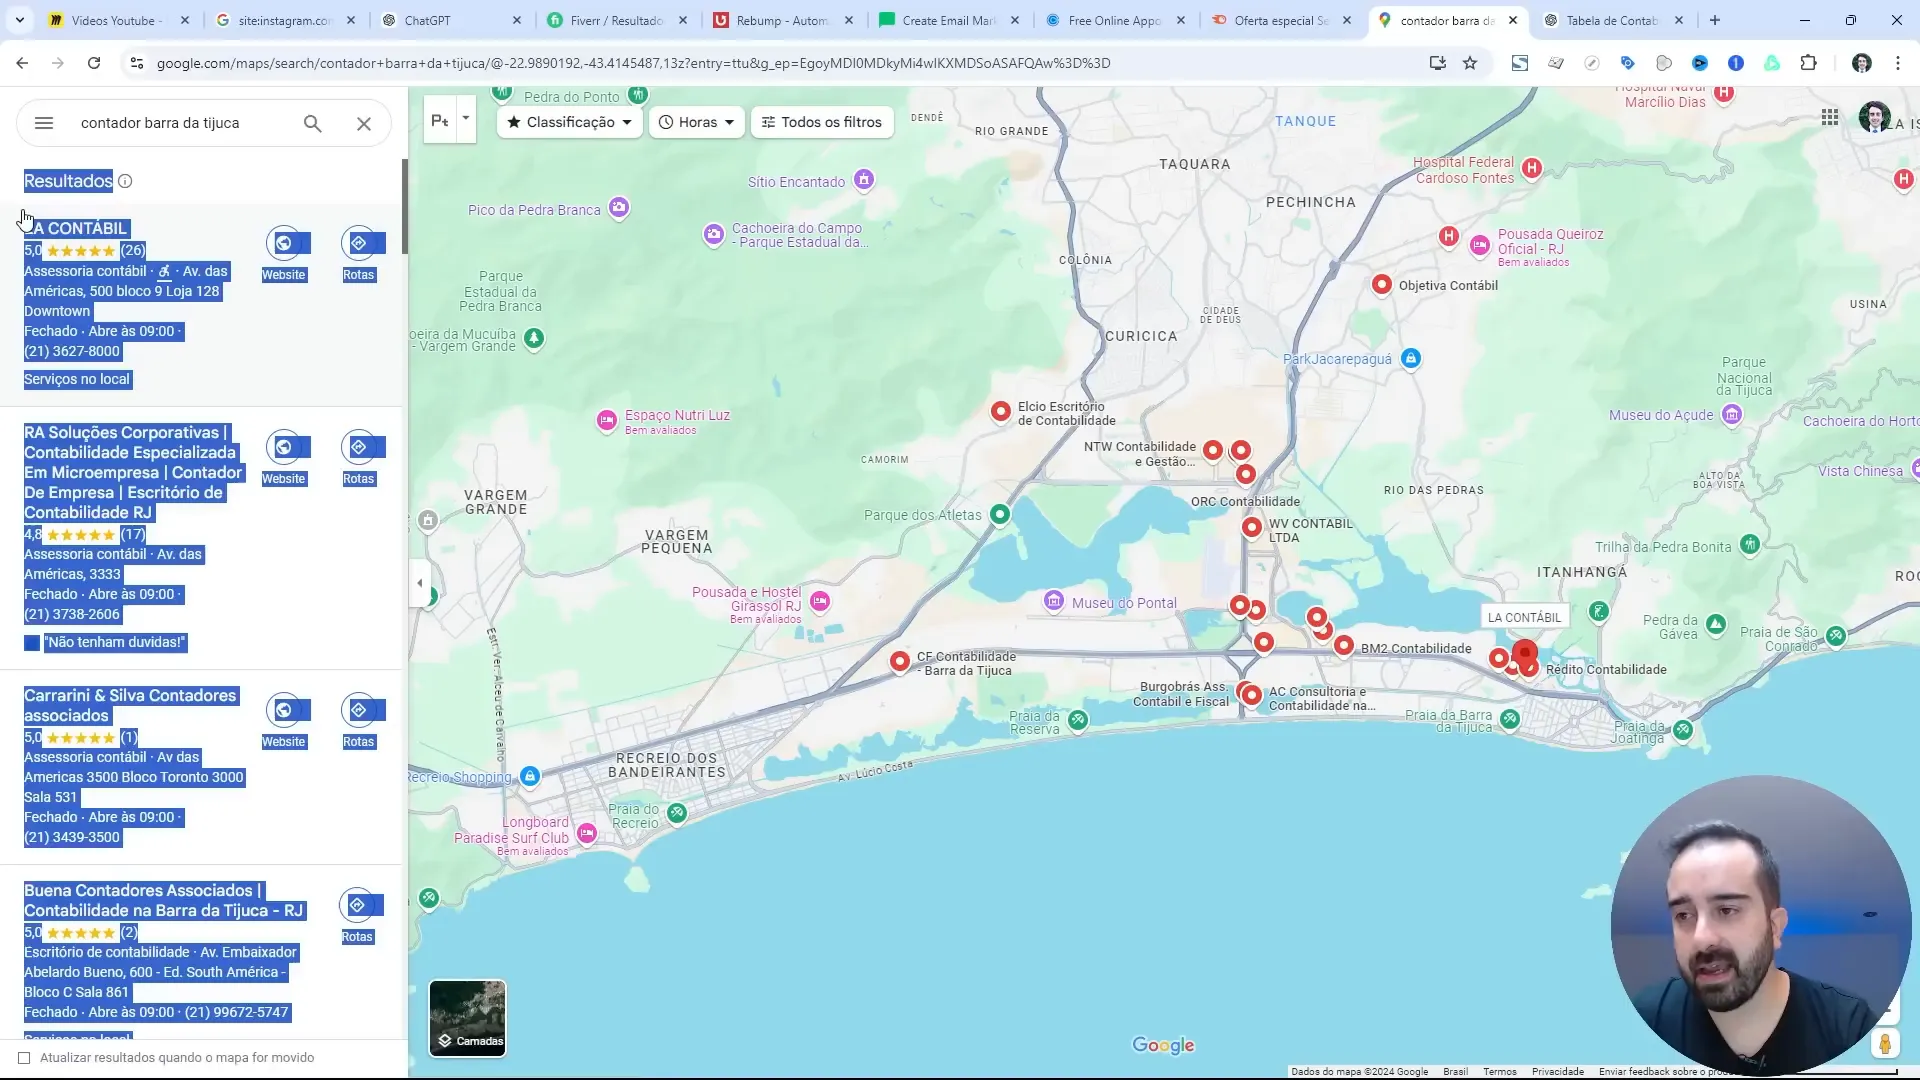Screen dimensions: 1920x1080
Task: Click the Parque dos Atletas marker
Action: coord(1000,514)
